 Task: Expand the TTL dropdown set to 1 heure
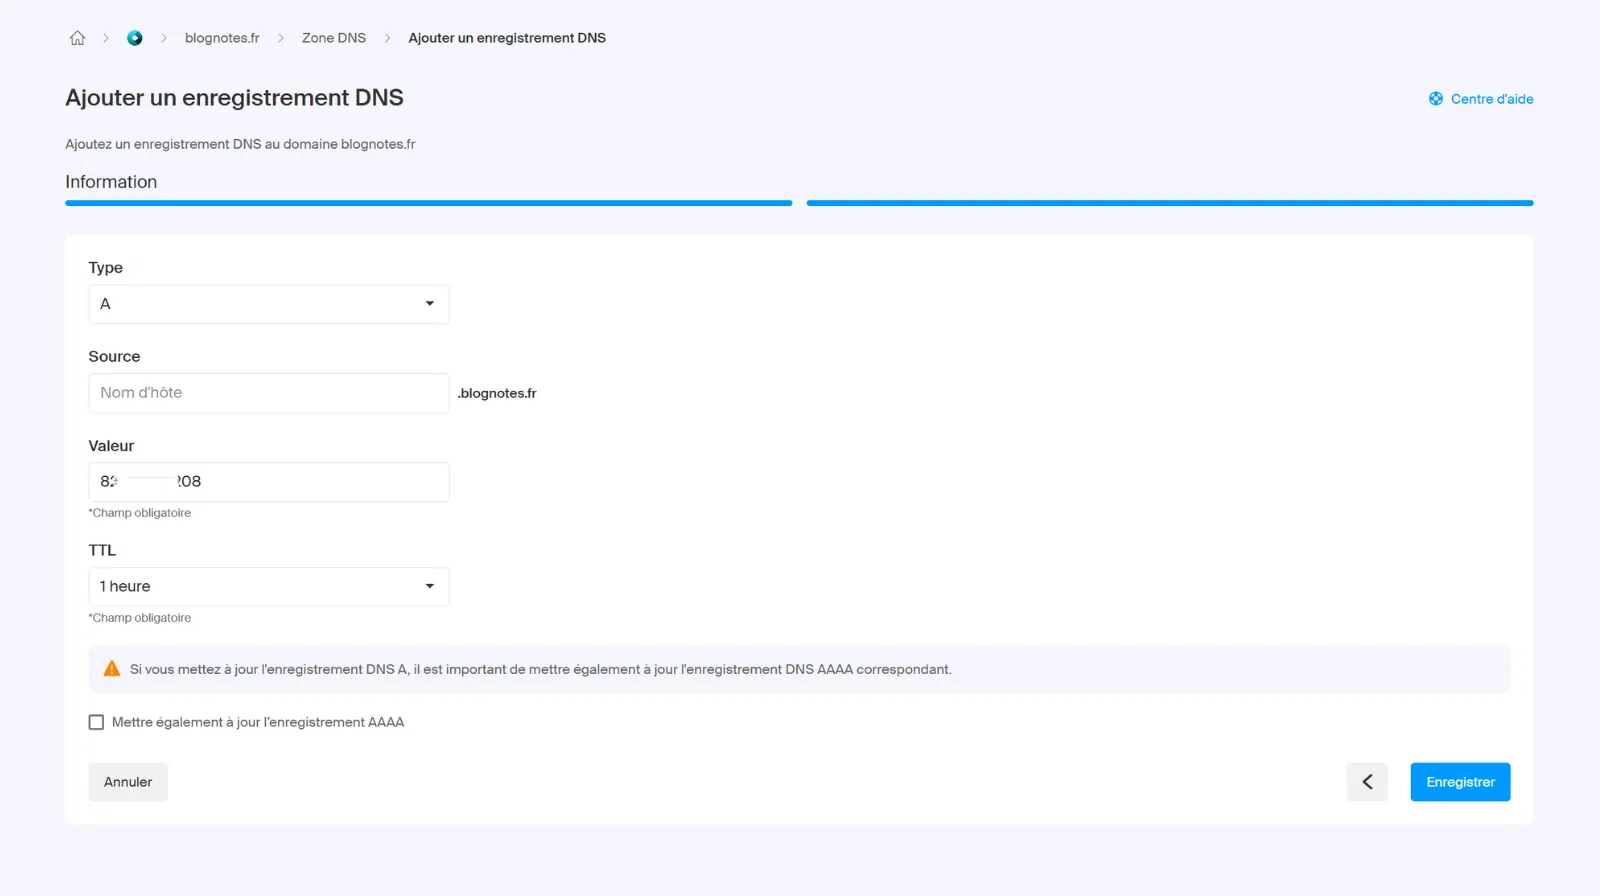pos(268,587)
